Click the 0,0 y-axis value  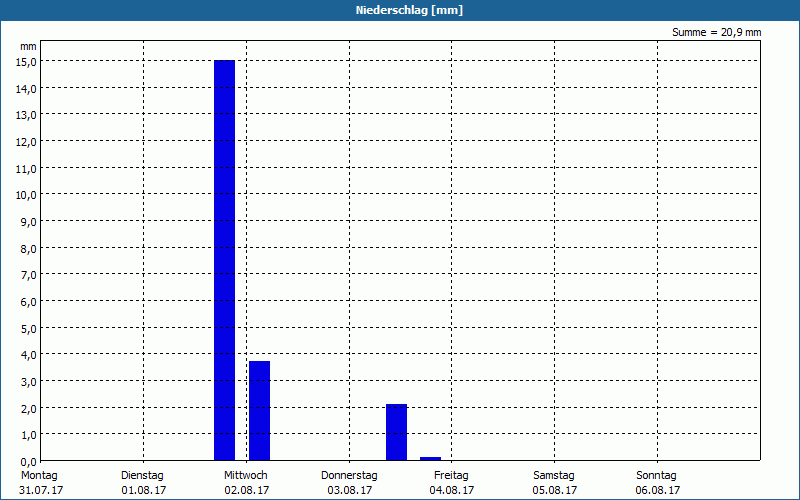[28, 461]
